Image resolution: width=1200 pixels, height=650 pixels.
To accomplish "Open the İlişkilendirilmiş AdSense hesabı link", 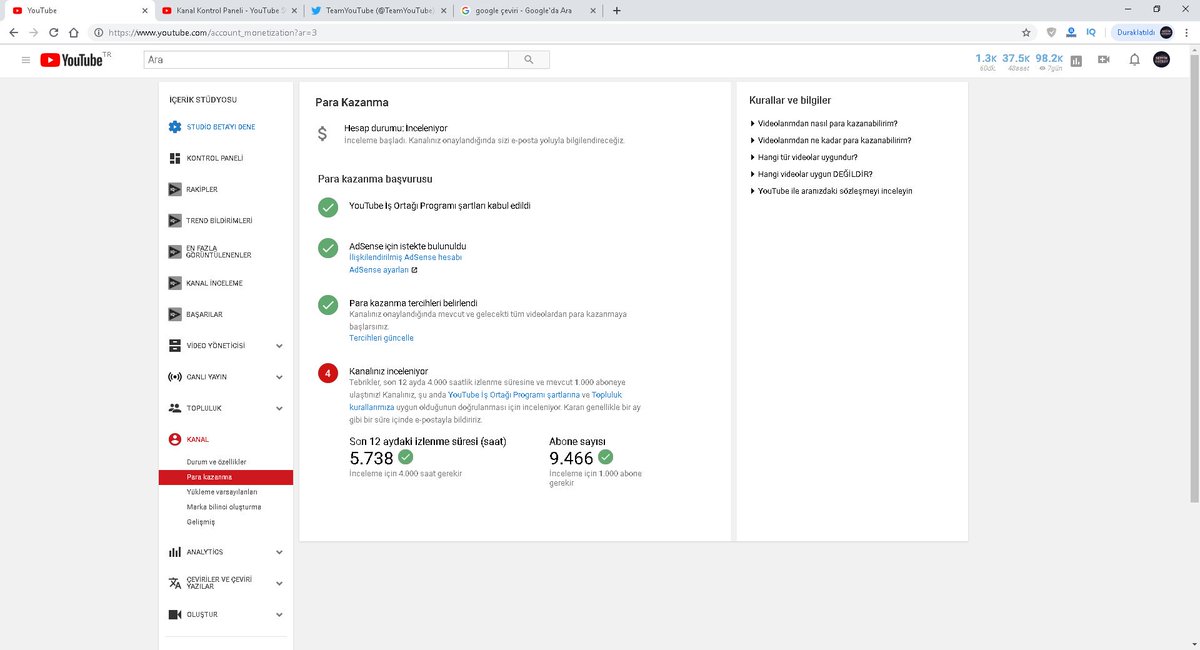I will click(405, 257).
